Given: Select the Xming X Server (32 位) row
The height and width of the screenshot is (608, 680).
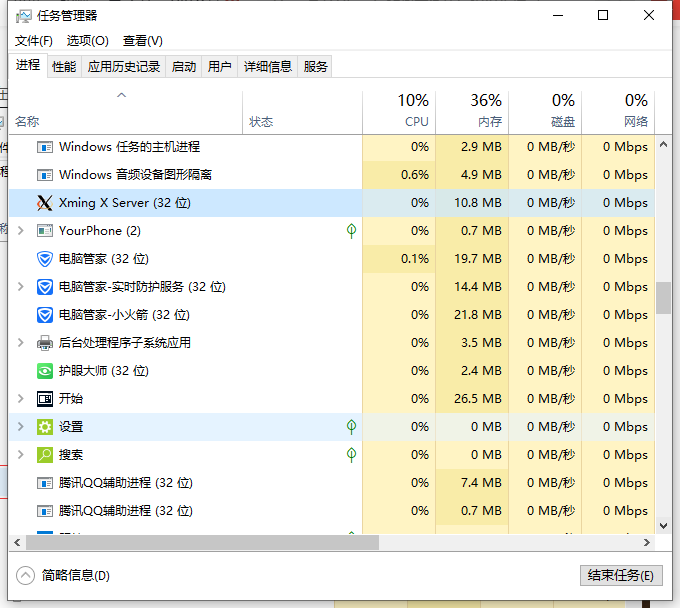Looking at the screenshot, I should point(332,203).
